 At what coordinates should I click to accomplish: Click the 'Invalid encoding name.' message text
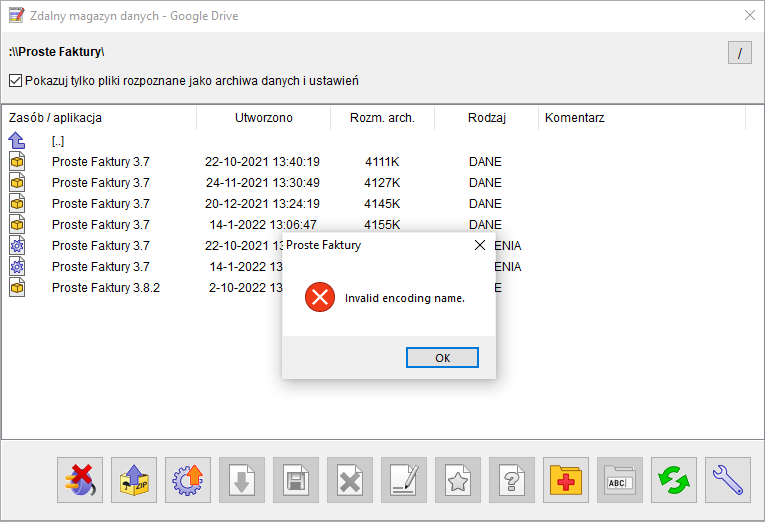pos(404,298)
